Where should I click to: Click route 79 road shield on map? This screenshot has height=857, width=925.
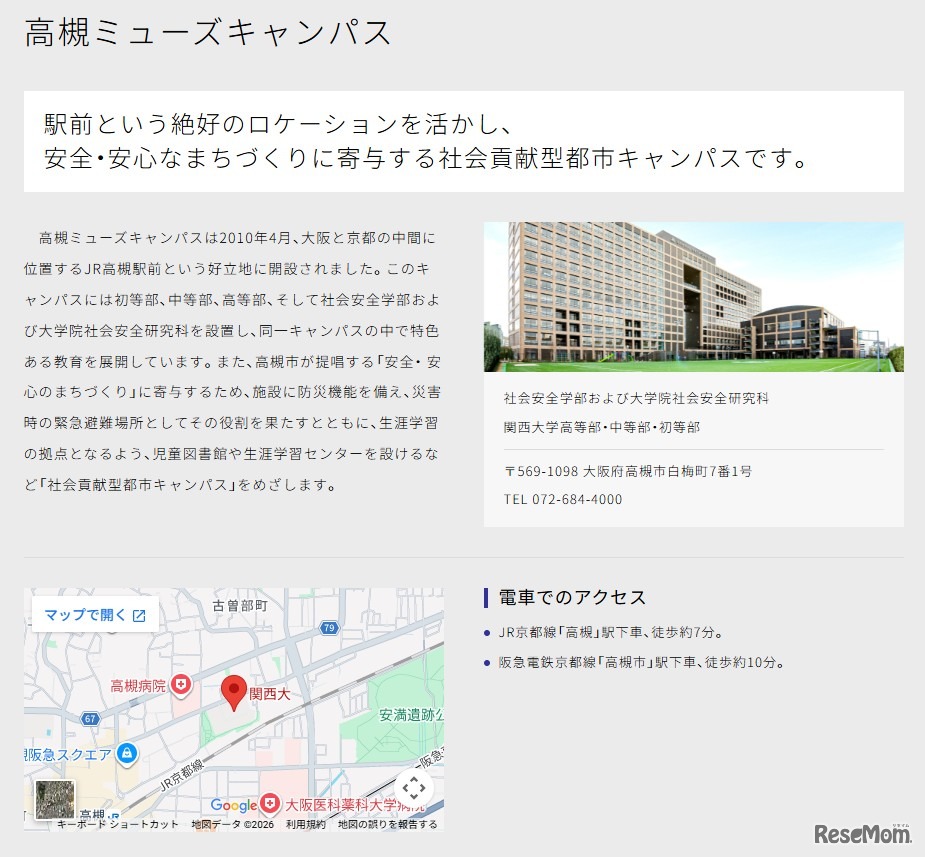tap(329, 628)
